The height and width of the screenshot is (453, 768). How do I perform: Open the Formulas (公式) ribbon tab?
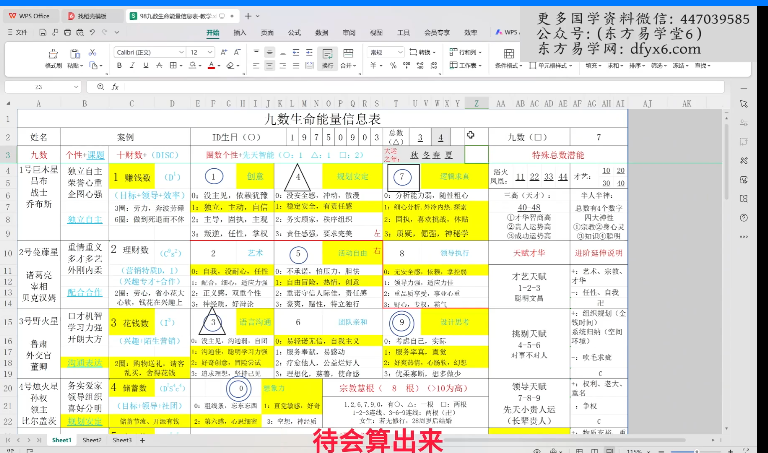click(x=294, y=33)
